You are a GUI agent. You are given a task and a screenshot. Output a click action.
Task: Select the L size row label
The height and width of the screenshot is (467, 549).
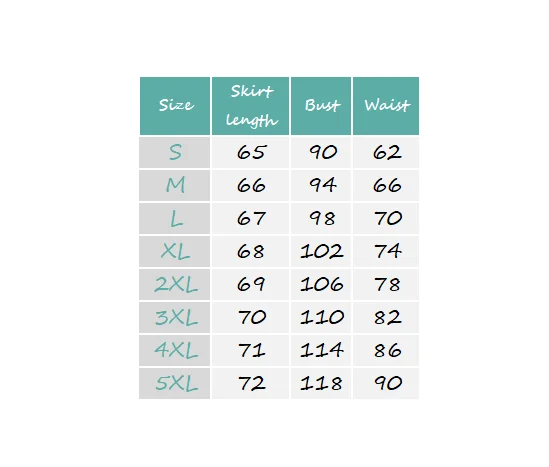[x=175, y=218]
